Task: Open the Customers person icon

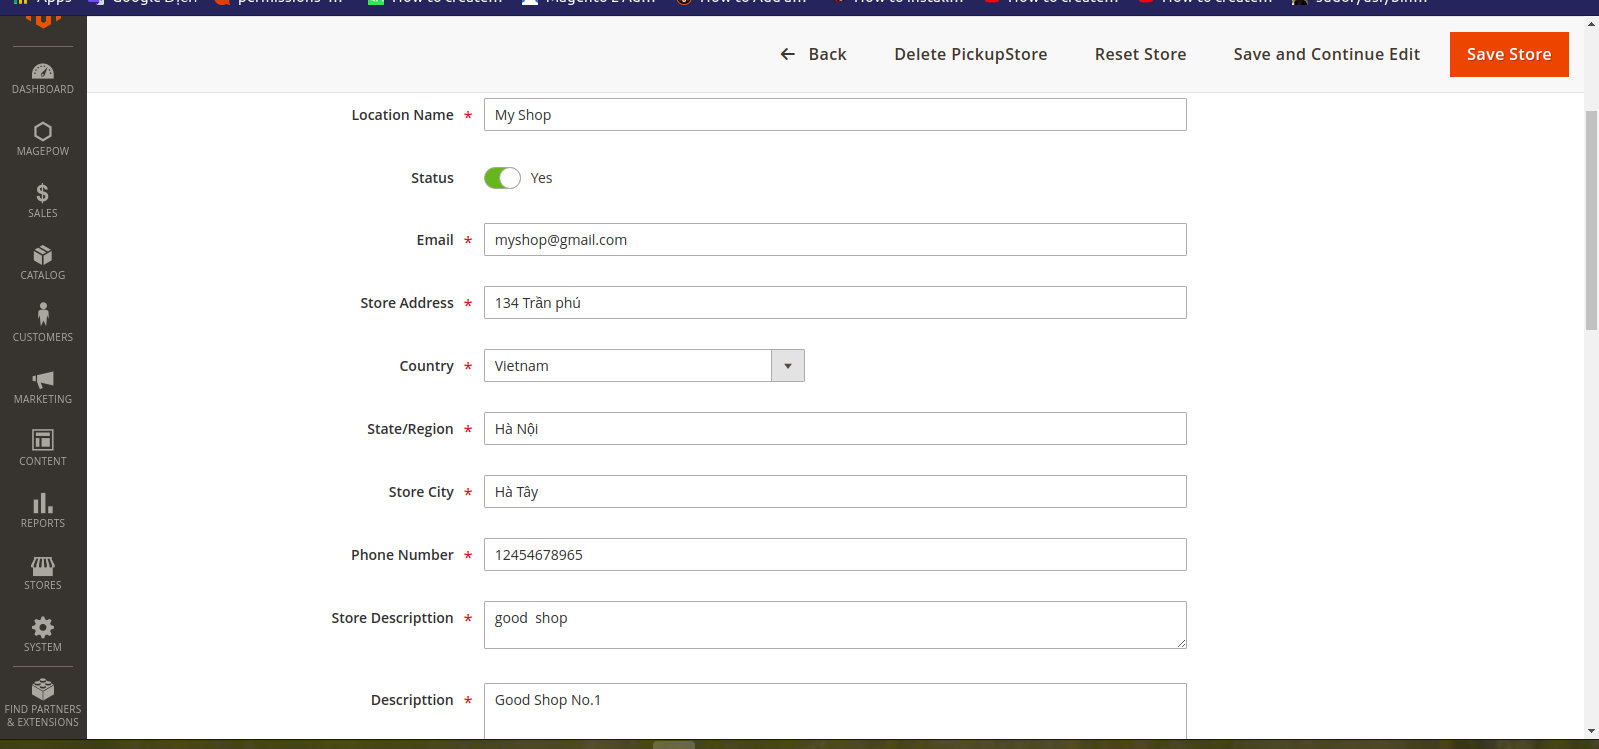Action: click(x=43, y=316)
